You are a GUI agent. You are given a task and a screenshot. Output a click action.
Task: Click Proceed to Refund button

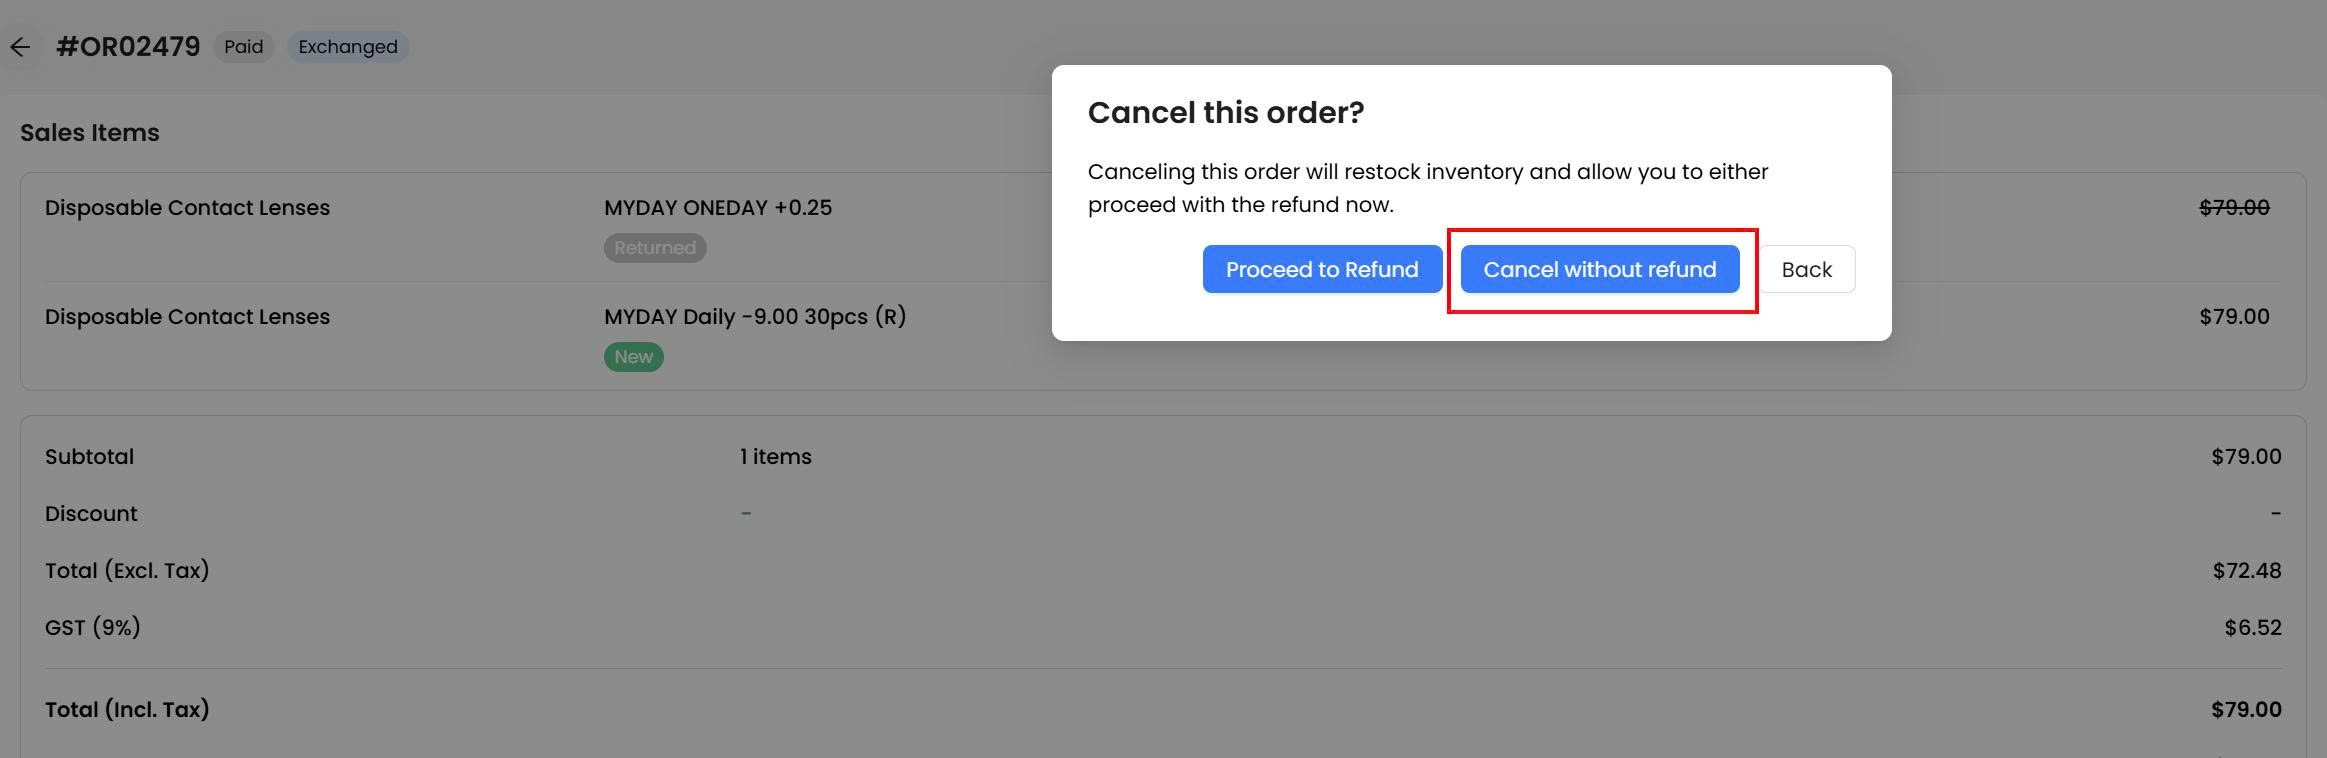(1322, 269)
